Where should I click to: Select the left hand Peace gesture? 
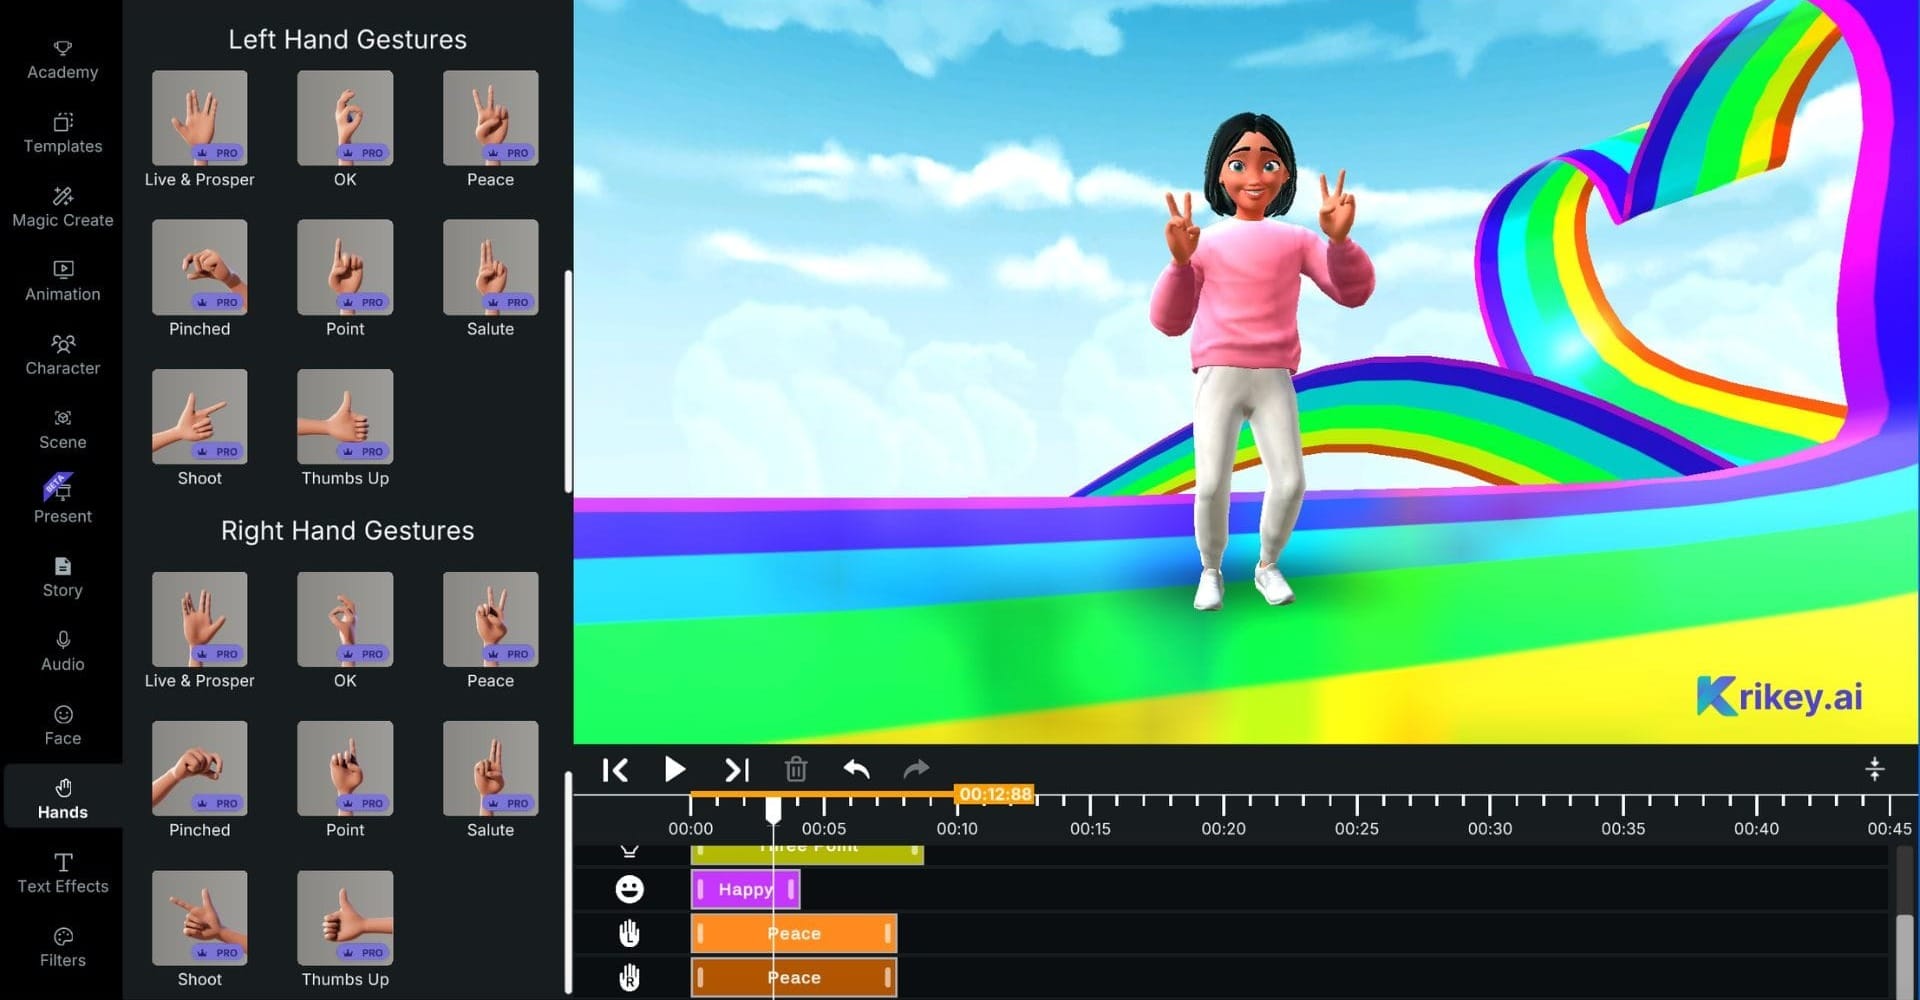tap(490, 117)
